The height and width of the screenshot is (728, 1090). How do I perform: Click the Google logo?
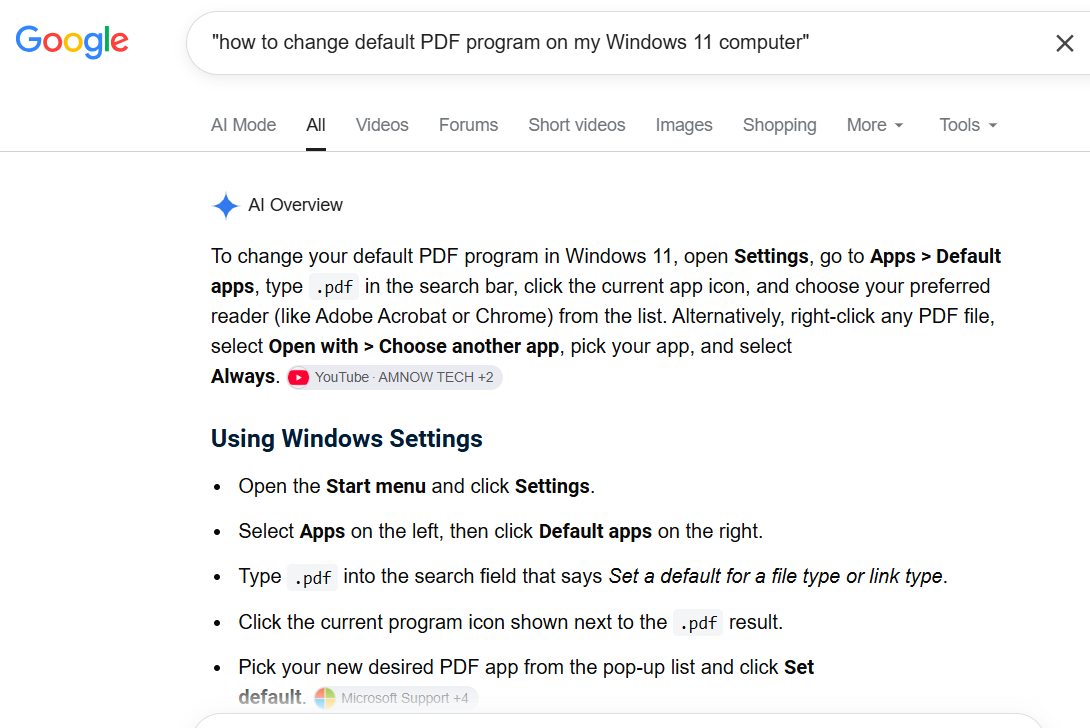[x=72, y=42]
